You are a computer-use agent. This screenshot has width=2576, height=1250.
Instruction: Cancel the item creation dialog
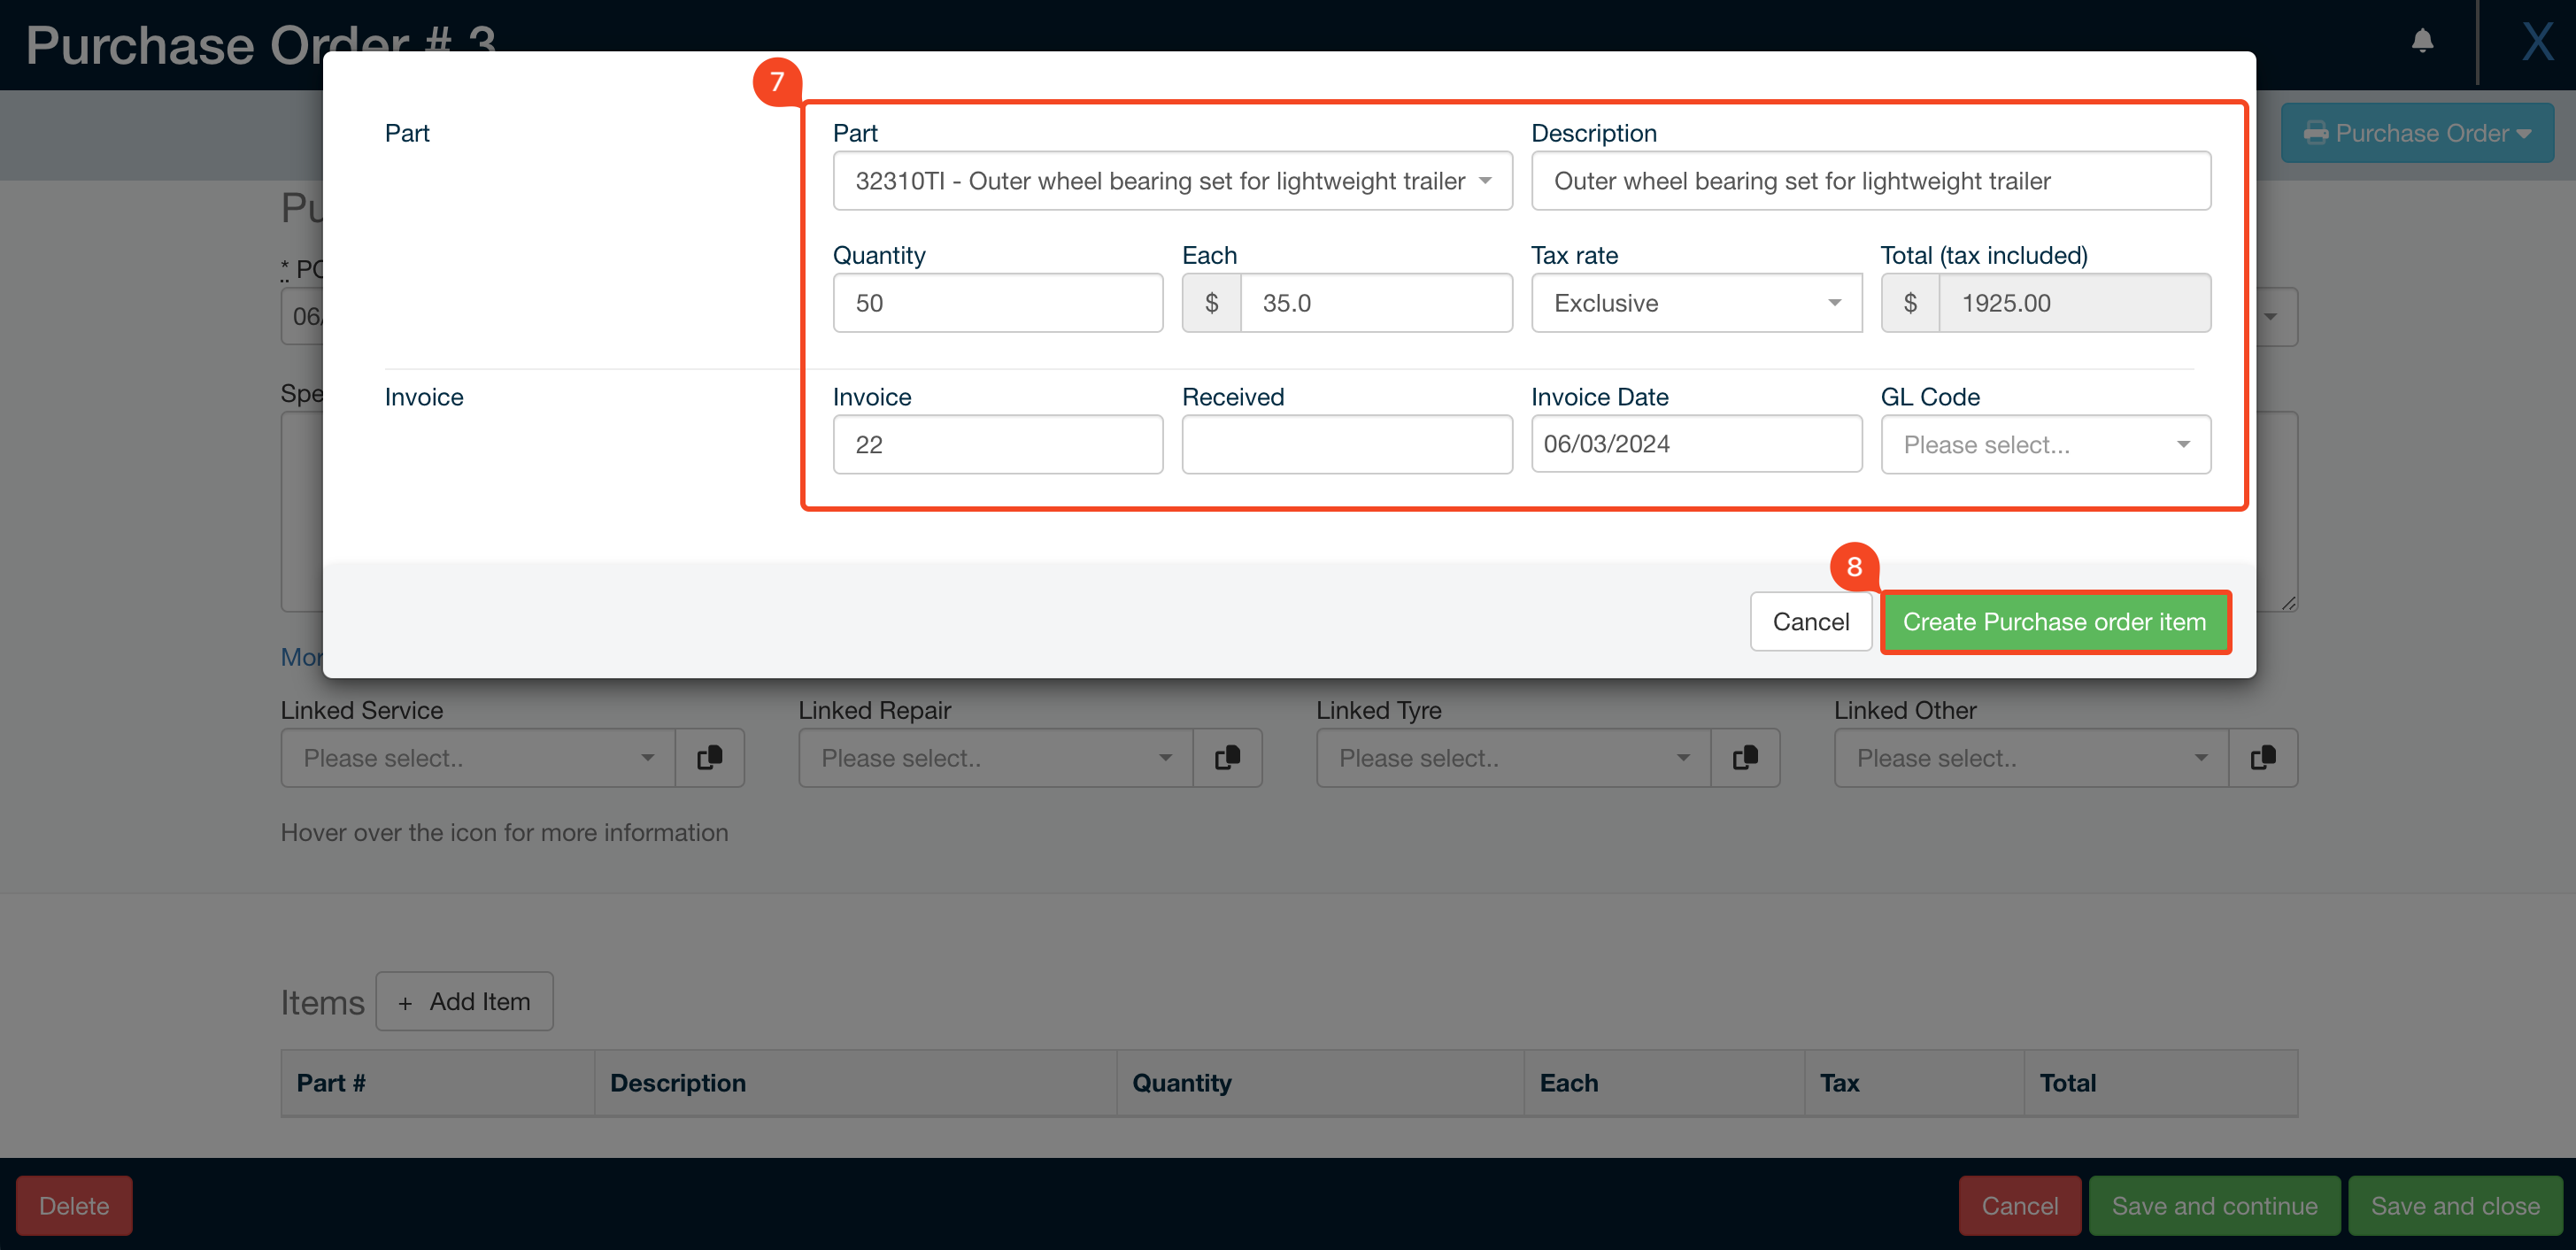click(1810, 621)
